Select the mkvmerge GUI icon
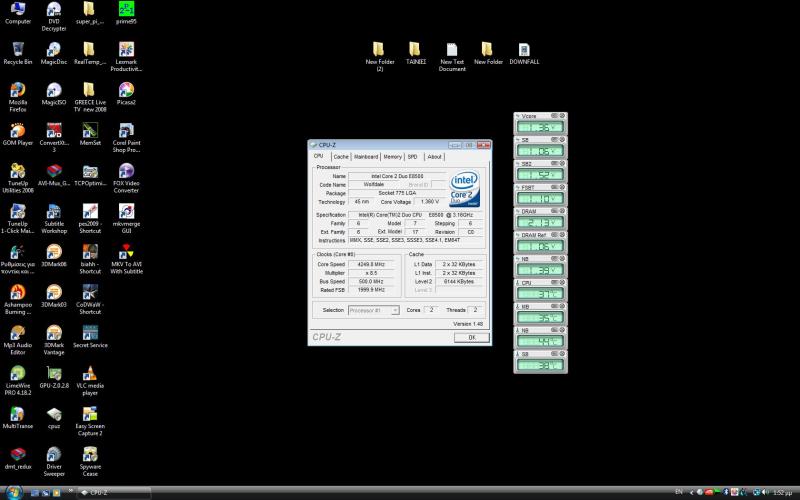This screenshot has width=800, height=500. tap(126, 218)
